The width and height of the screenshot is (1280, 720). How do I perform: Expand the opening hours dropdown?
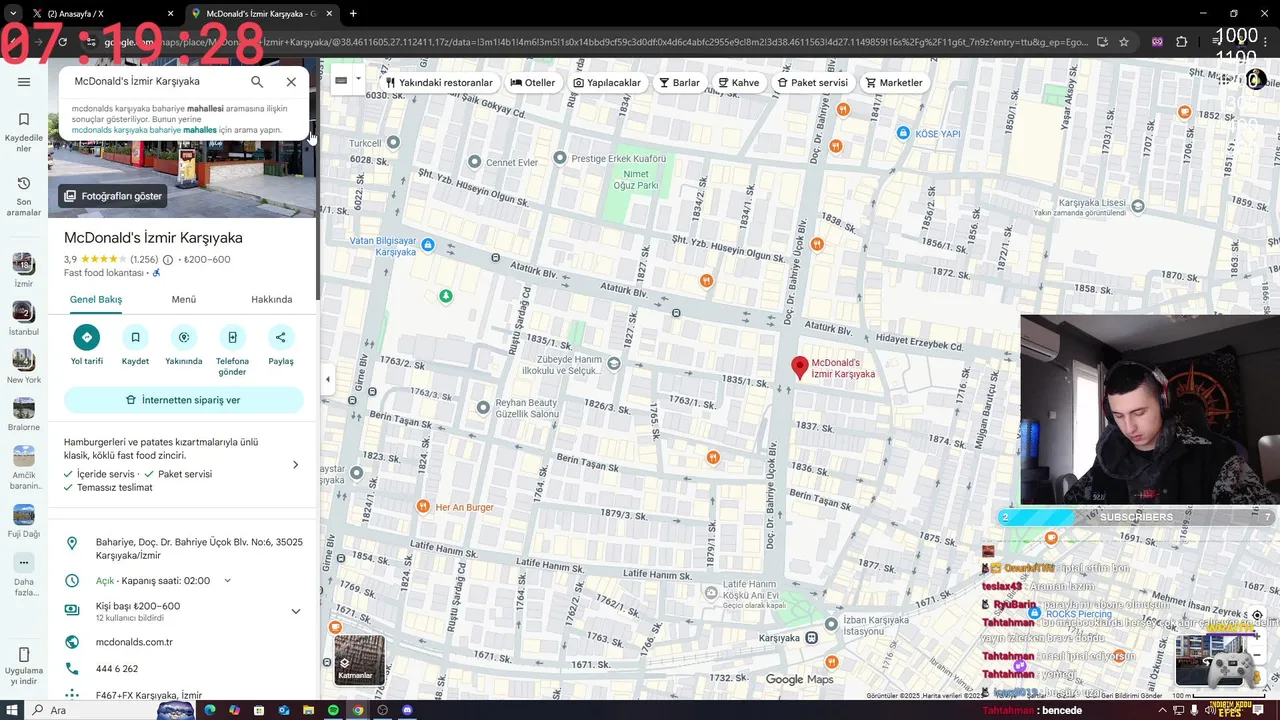pos(227,580)
